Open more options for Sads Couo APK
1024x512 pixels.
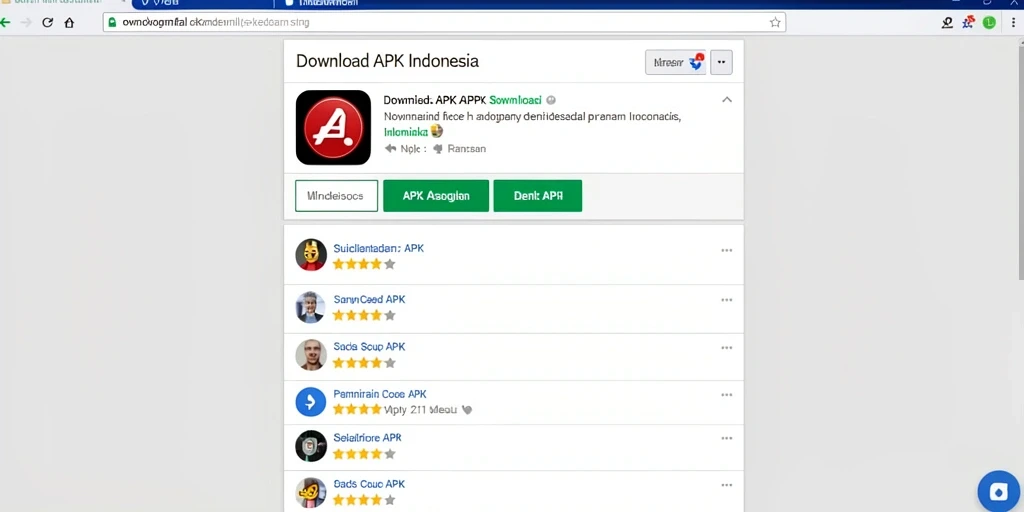click(x=727, y=485)
